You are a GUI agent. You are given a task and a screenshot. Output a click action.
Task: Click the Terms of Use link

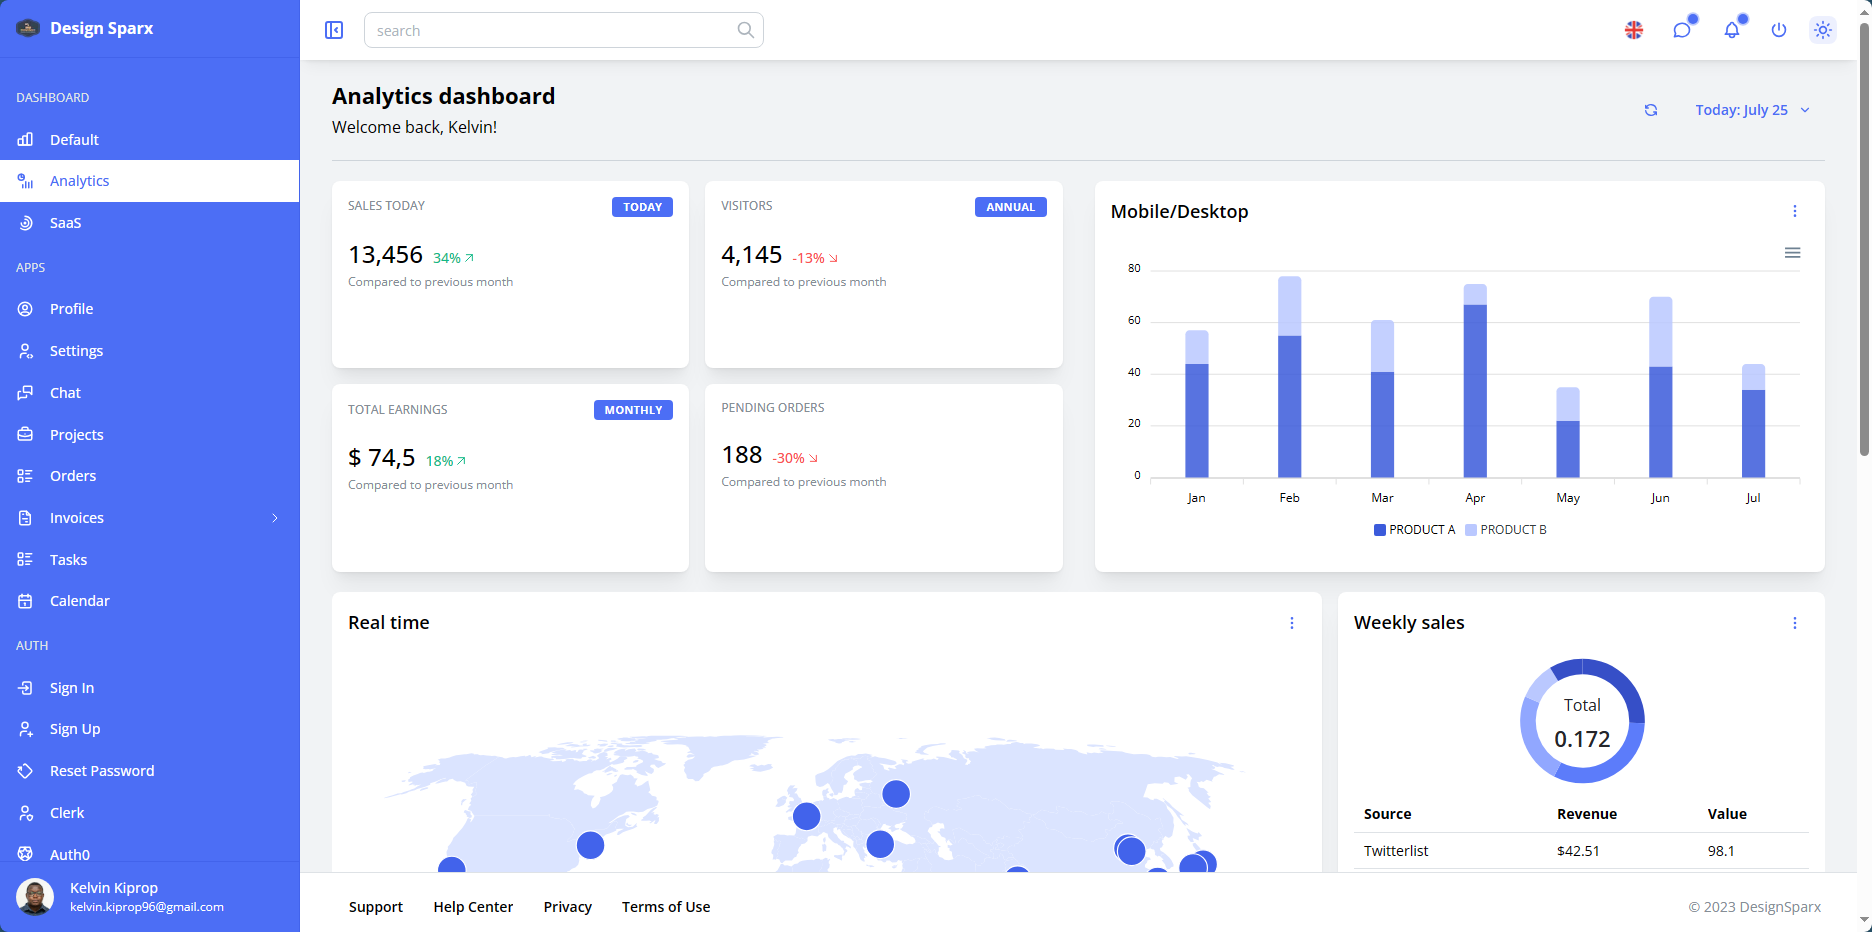[665, 906]
